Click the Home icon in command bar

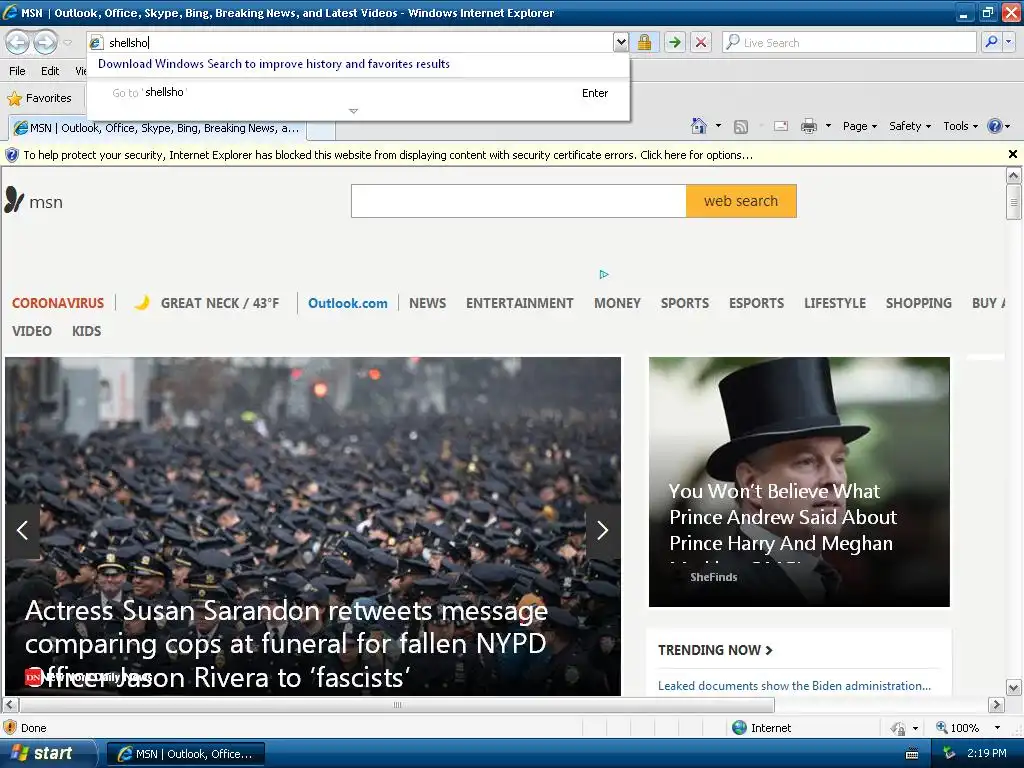click(699, 126)
